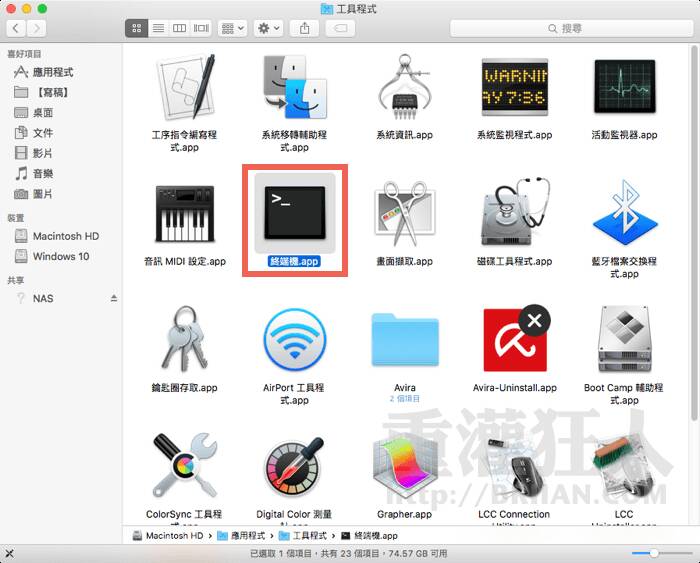Select the 鑰匙圈存取.app Keychain icon
Image resolution: width=700 pixels, height=563 pixels.
tap(184, 339)
